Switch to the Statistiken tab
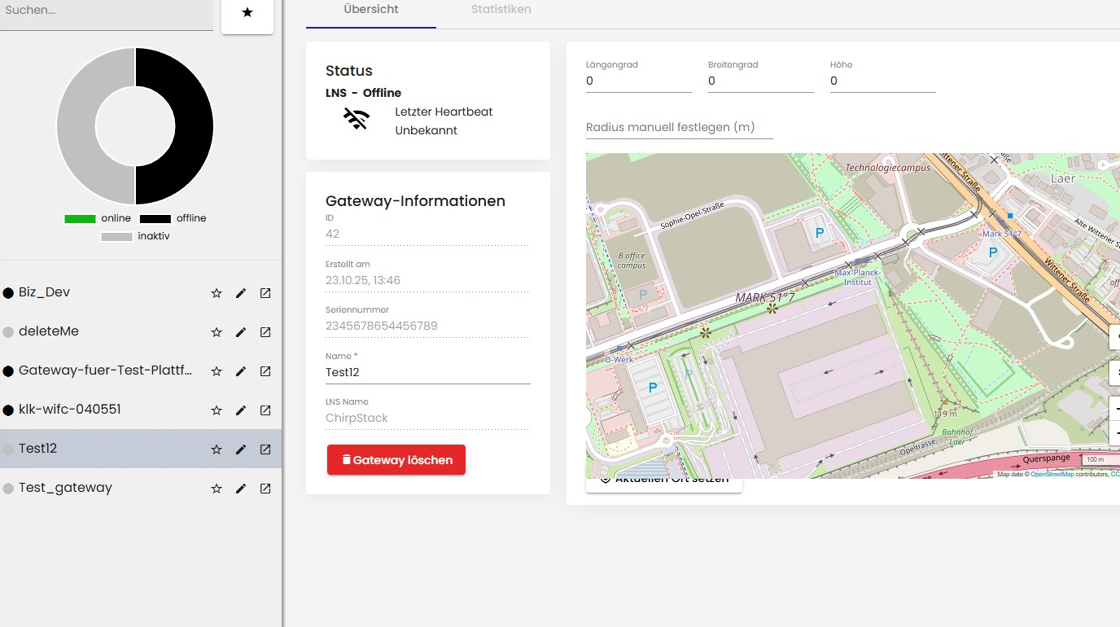Screen dimensions: 1120x627 [501, 10]
